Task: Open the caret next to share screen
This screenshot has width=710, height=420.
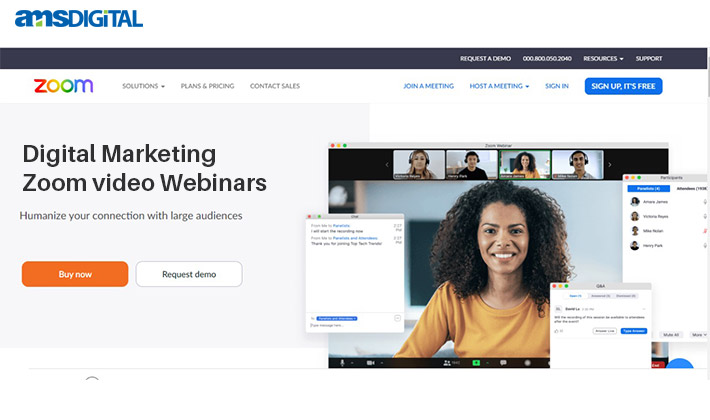Action: [488, 363]
